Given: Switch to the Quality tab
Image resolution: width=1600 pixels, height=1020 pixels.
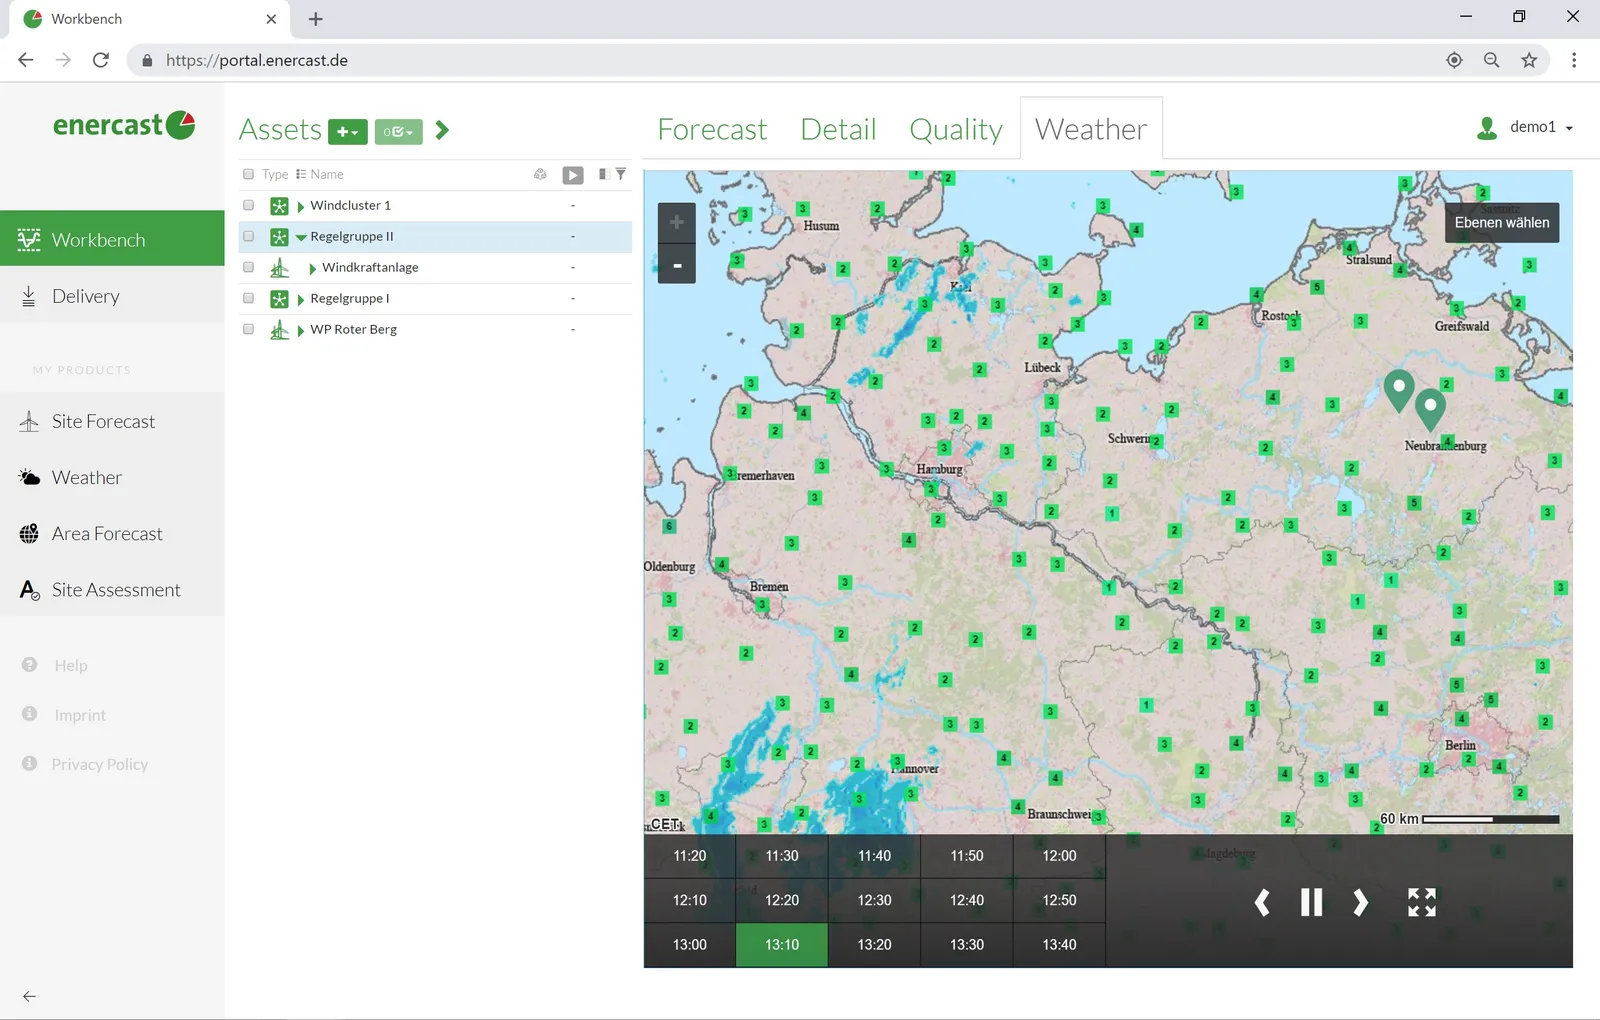Looking at the screenshot, I should click(956, 129).
